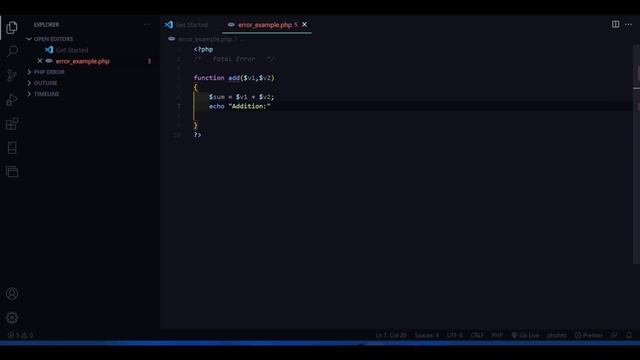
Task: Open the editor More Actions ellipsis
Action: click(x=629, y=24)
